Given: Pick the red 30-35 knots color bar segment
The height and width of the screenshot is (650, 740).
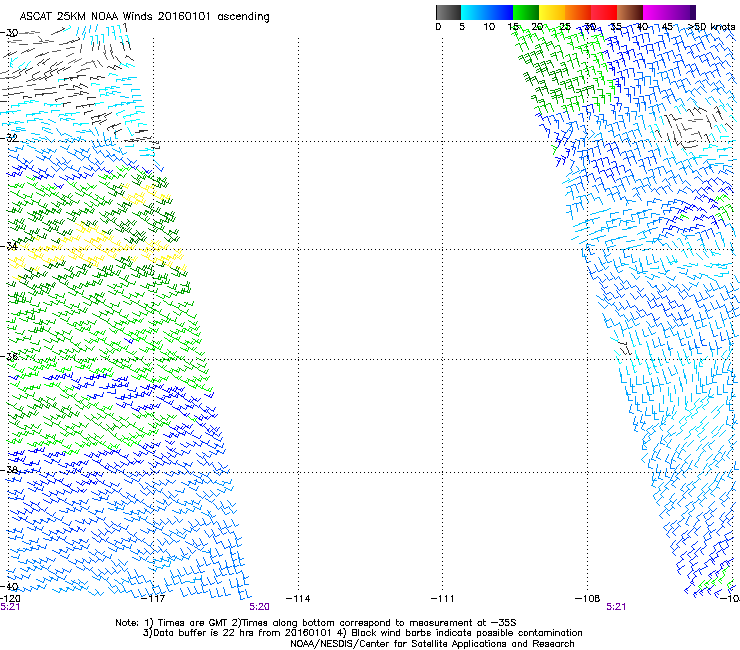Looking at the screenshot, I should click(604, 12).
